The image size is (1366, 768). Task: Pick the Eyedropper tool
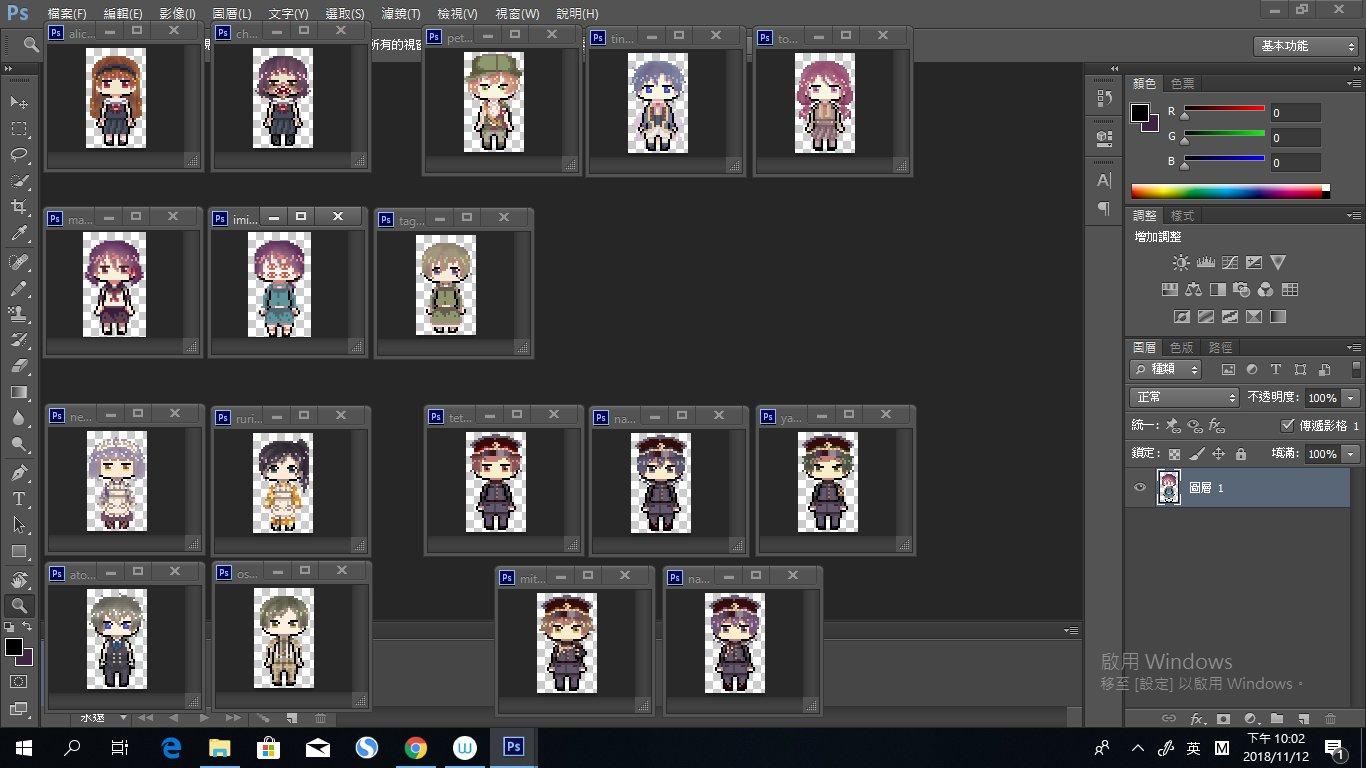[x=19, y=234]
